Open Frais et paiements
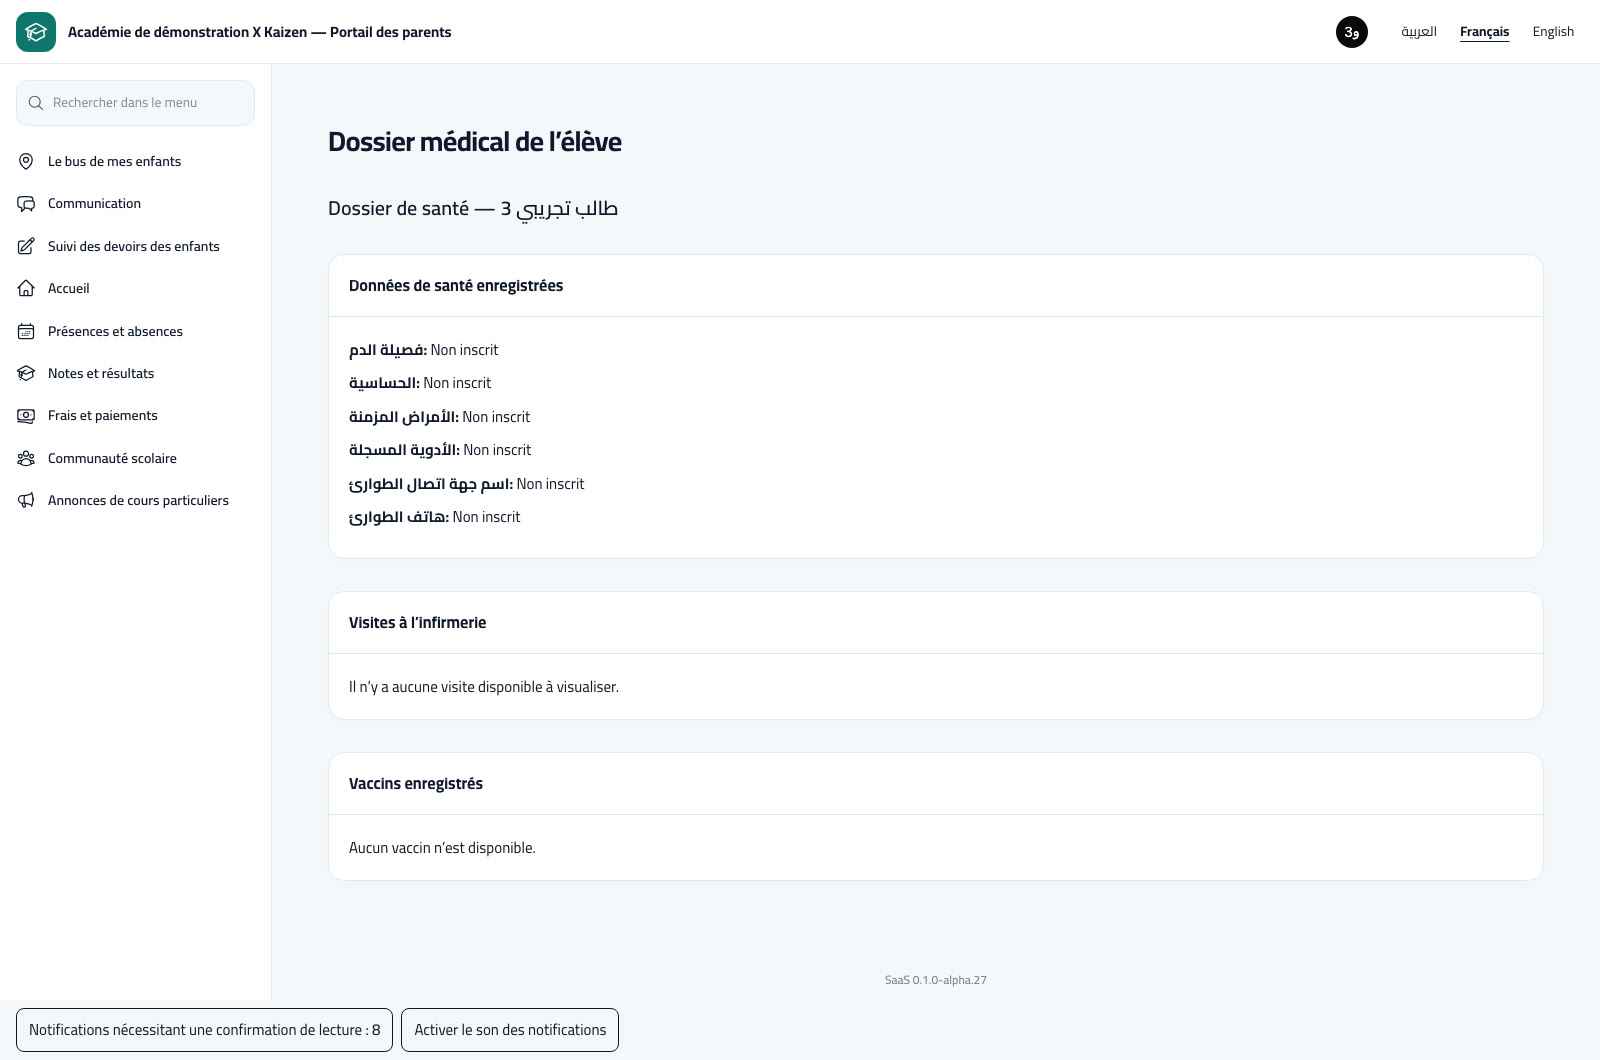Screen dimensions: 1600x1060 click(x=135, y=415)
